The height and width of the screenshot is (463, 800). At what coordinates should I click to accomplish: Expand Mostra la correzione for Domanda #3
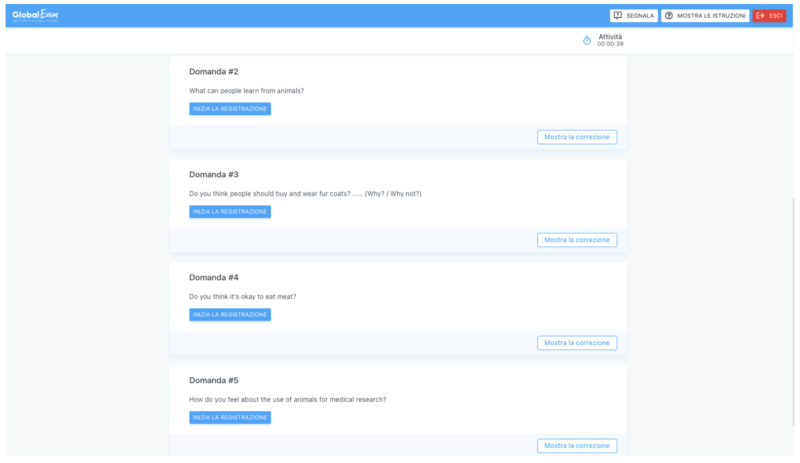pos(576,240)
